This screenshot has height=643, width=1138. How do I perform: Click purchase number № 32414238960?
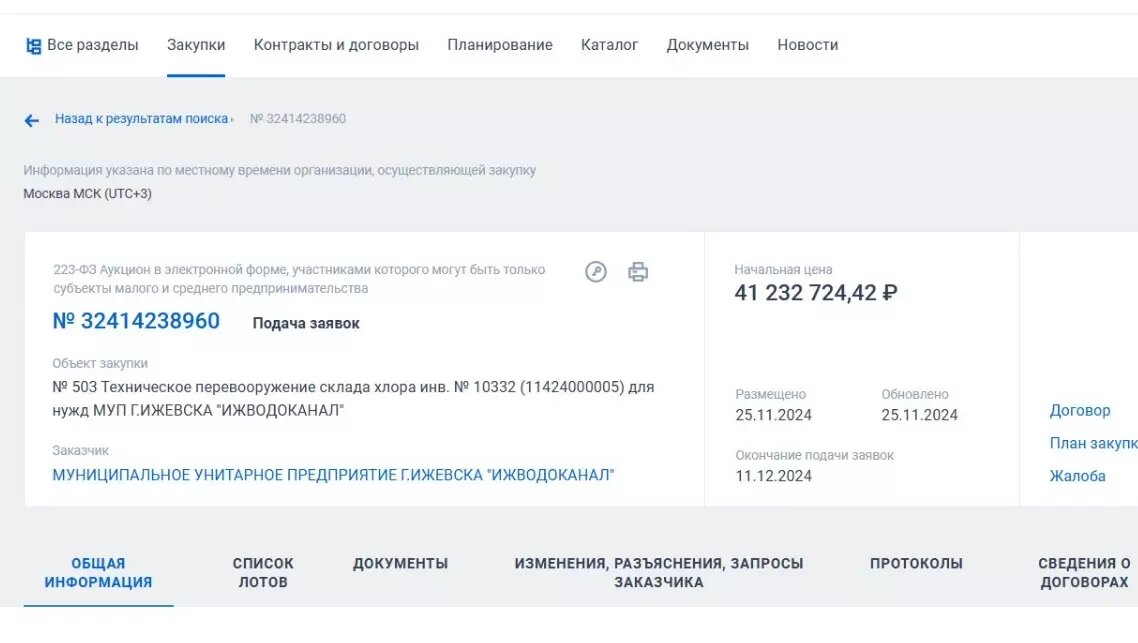[138, 321]
